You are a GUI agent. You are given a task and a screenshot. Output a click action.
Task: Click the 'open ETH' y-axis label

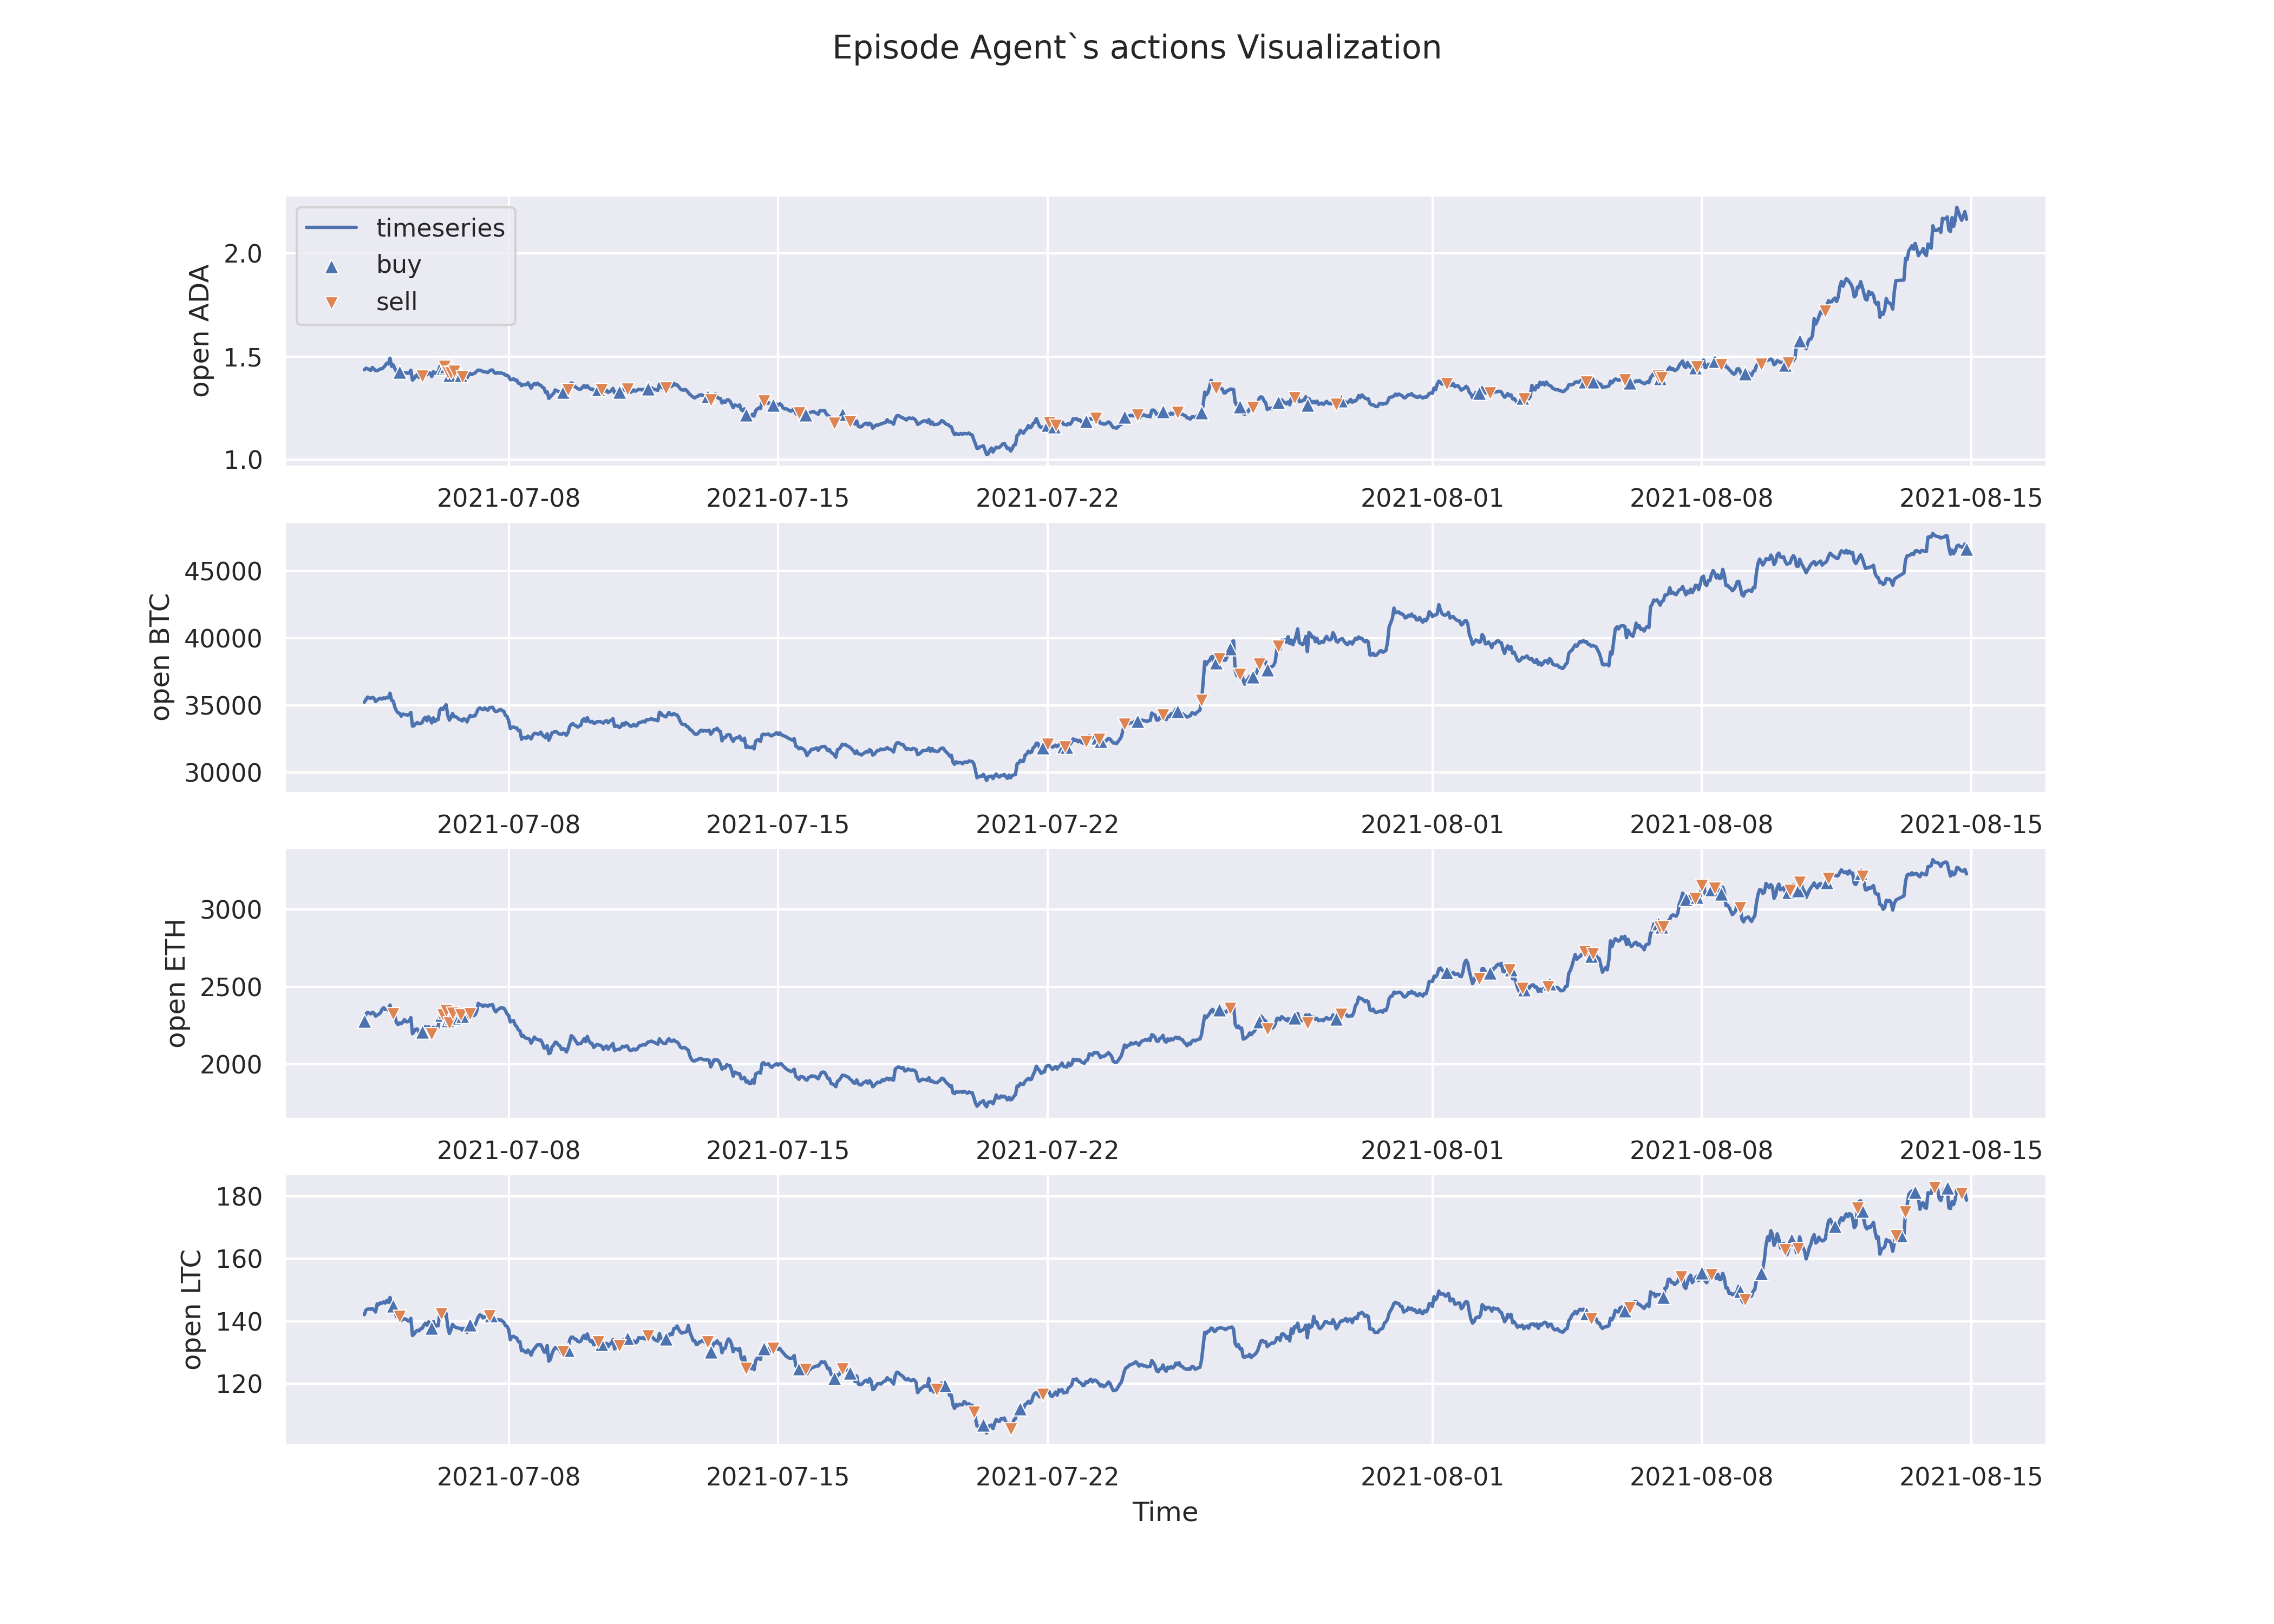176,983
